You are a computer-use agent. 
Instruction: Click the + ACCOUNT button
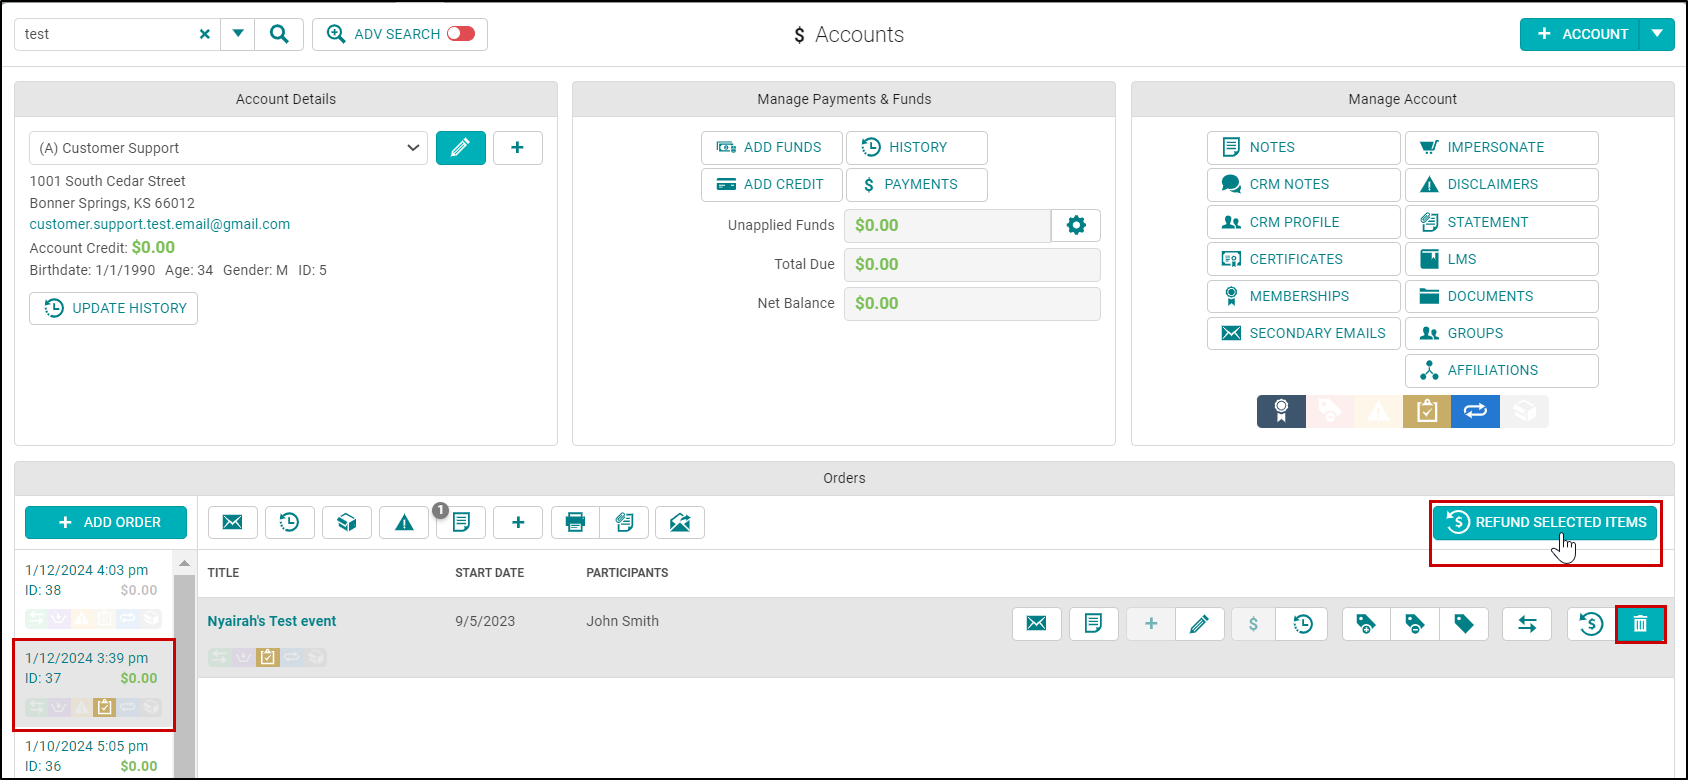pyautogui.click(x=1581, y=34)
